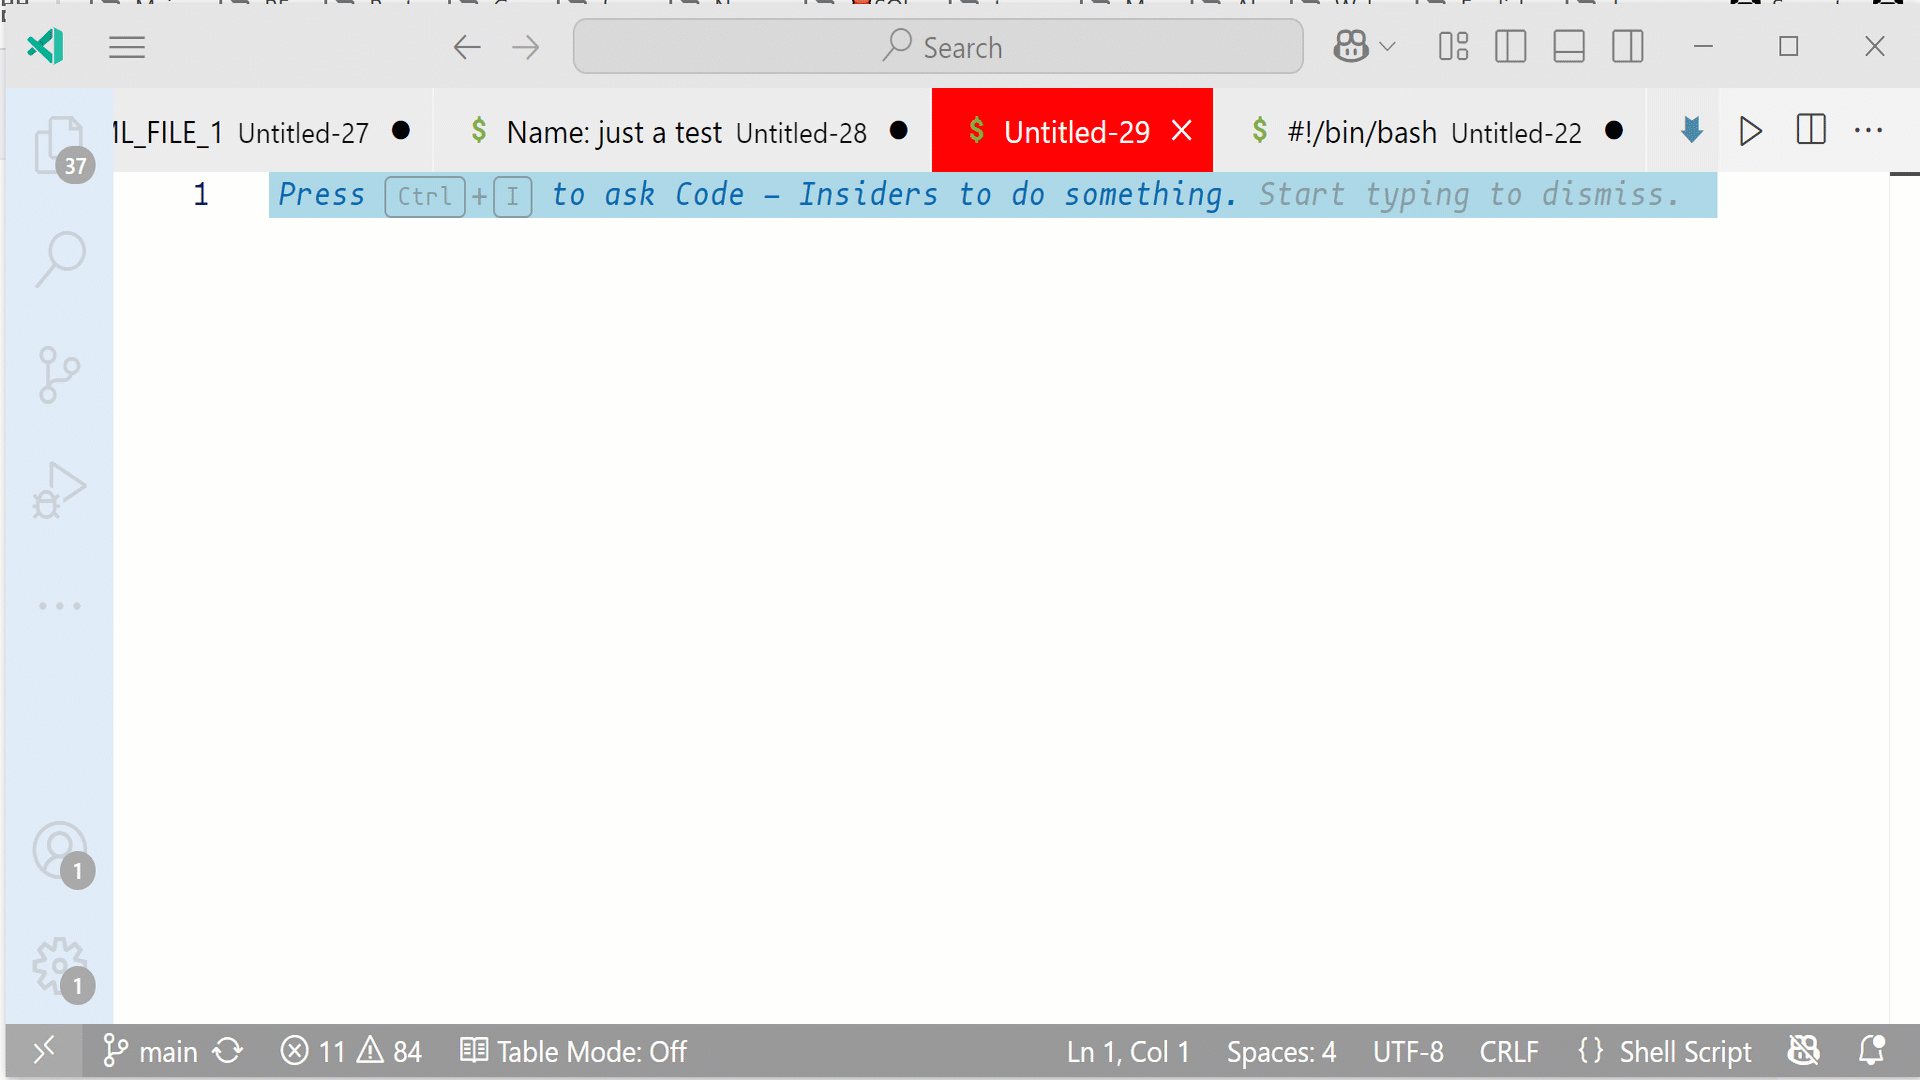This screenshot has width=1920, height=1080.
Task: Toggle the bottom Panel visibility
Action: pyautogui.click(x=1568, y=47)
